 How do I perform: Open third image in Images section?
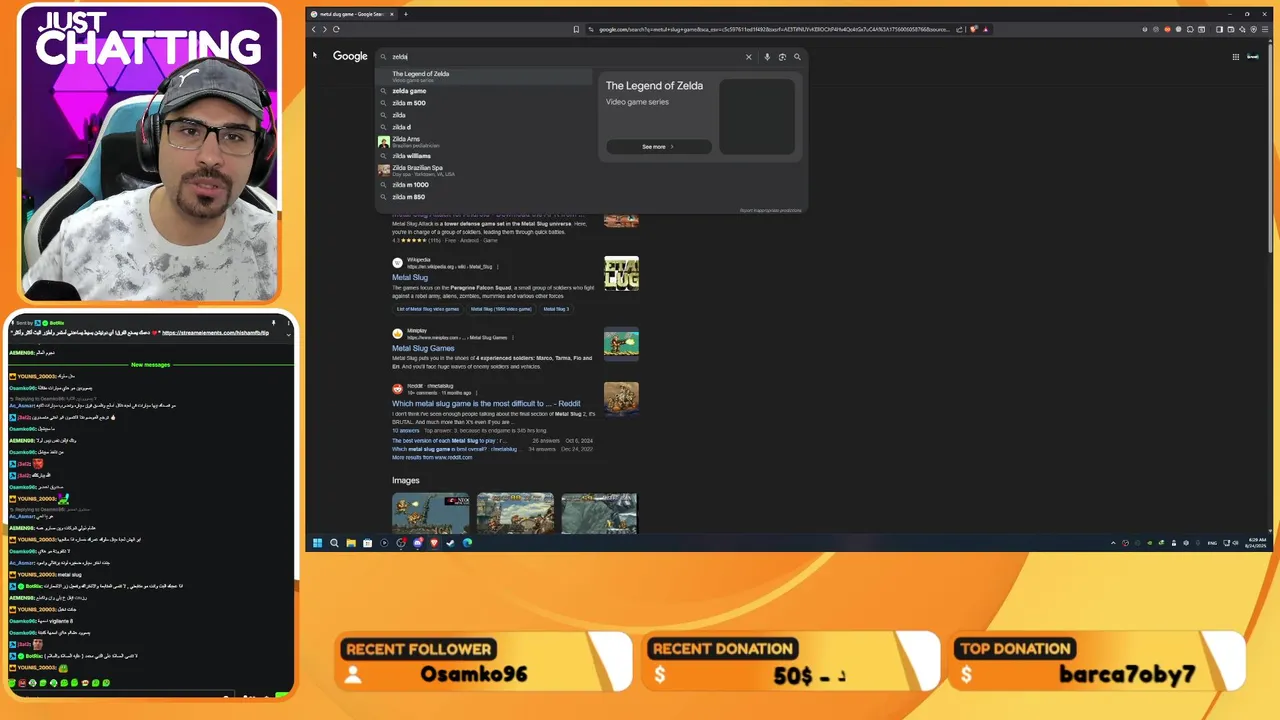(599, 513)
